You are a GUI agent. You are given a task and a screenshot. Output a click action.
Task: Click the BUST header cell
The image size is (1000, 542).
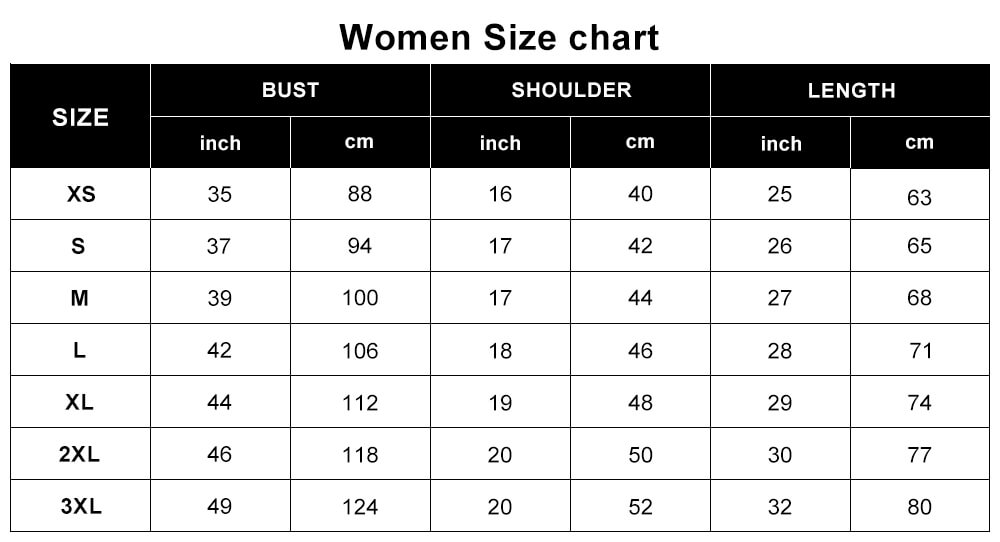(290, 90)
